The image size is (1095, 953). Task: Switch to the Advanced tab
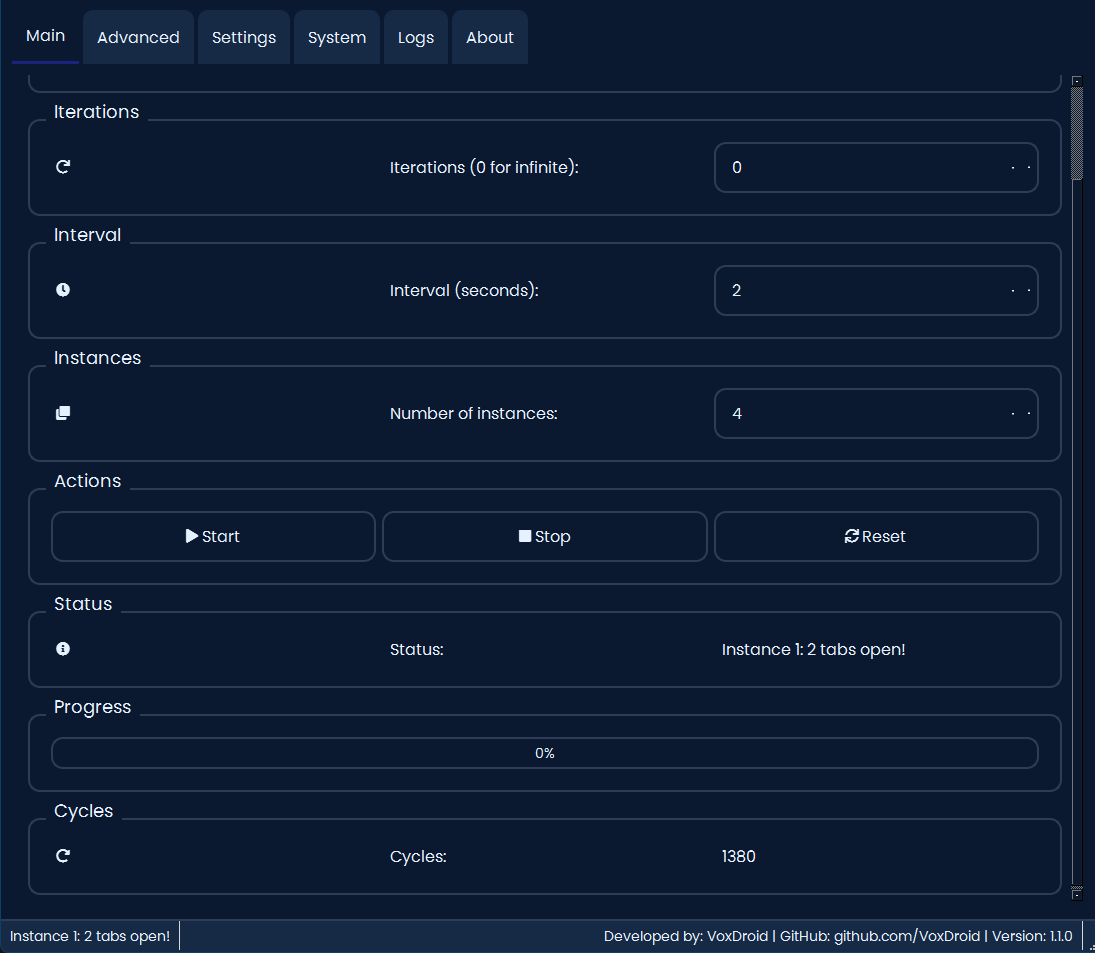138,37
